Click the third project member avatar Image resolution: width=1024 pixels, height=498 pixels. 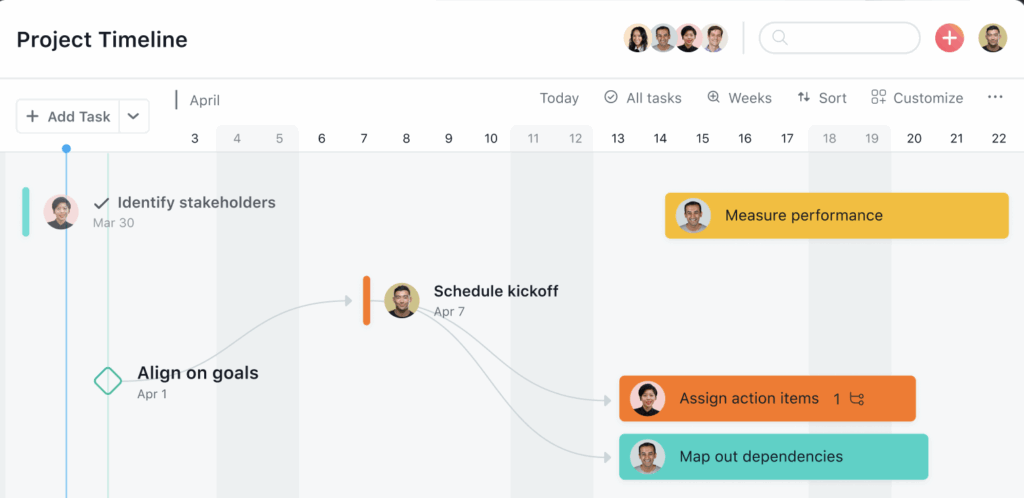pyautogui.click(x=688, y=39)
